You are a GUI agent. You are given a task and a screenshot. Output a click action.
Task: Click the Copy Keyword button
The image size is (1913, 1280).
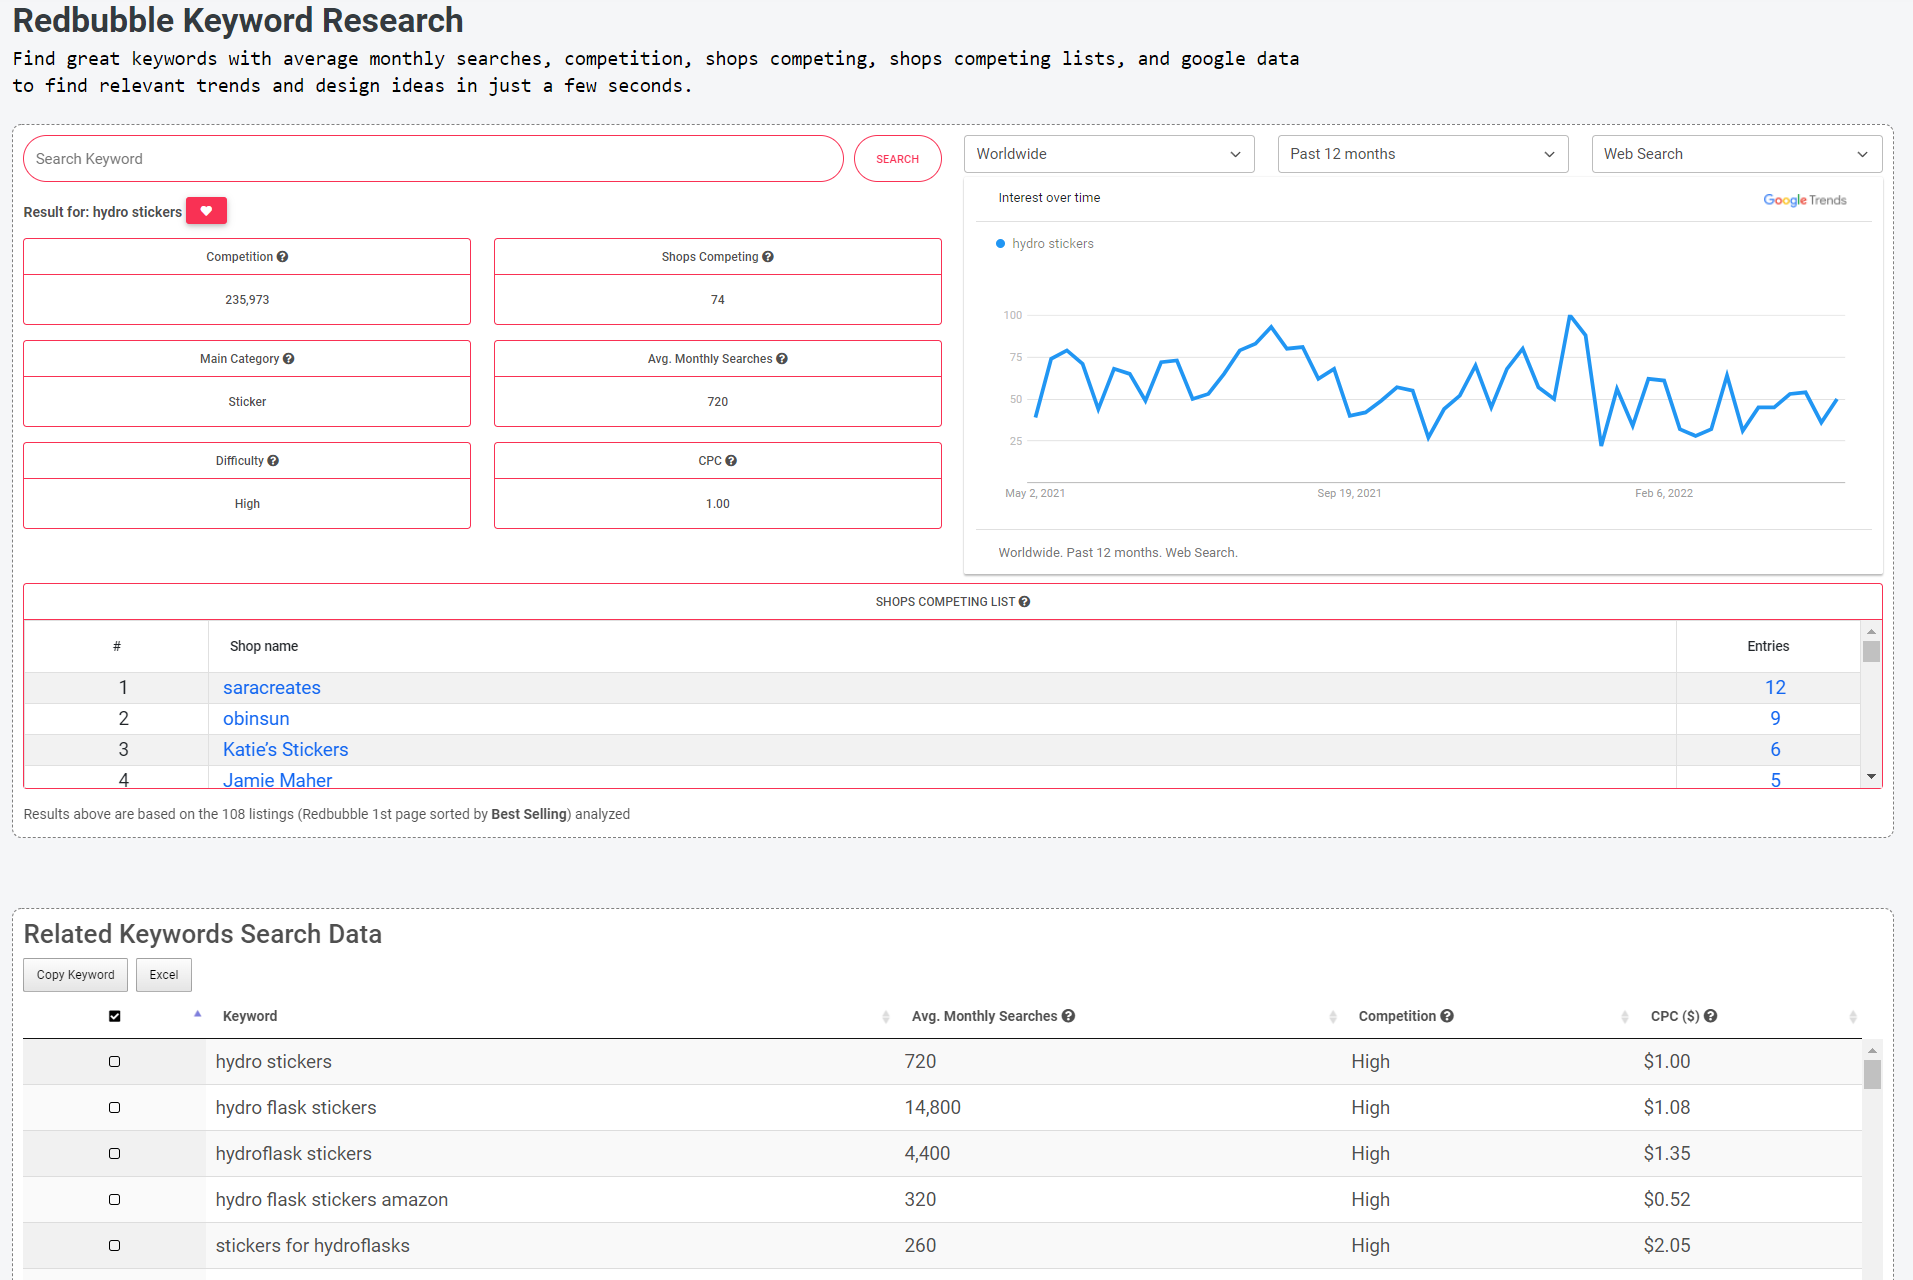tap(76, 975)
